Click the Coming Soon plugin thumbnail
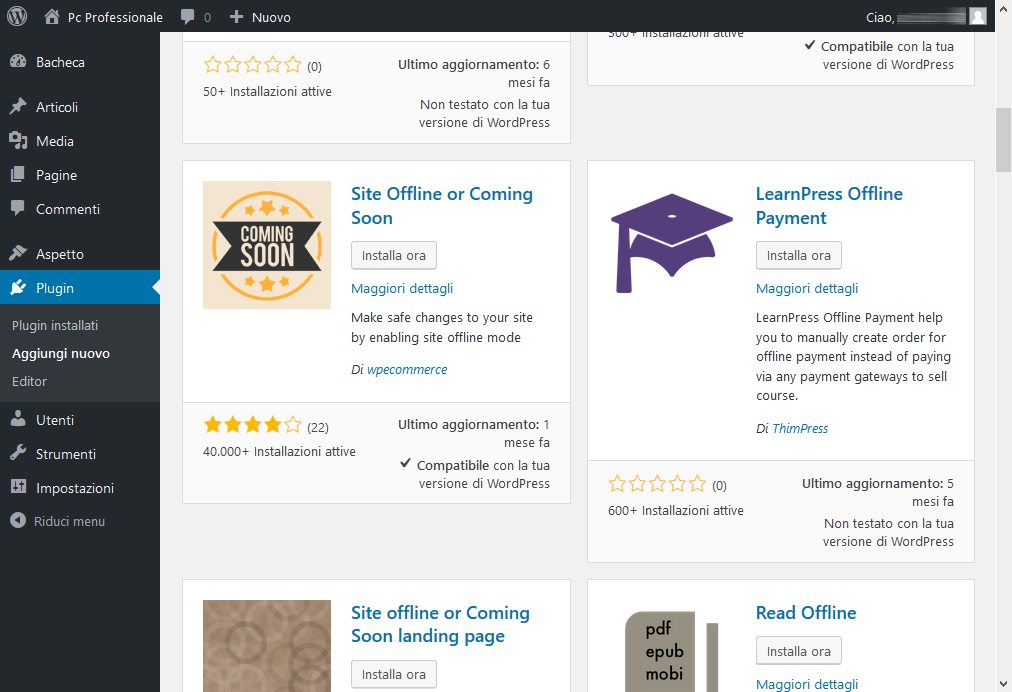The width and height of the screenshot is (1012, 692). [266, 244]
